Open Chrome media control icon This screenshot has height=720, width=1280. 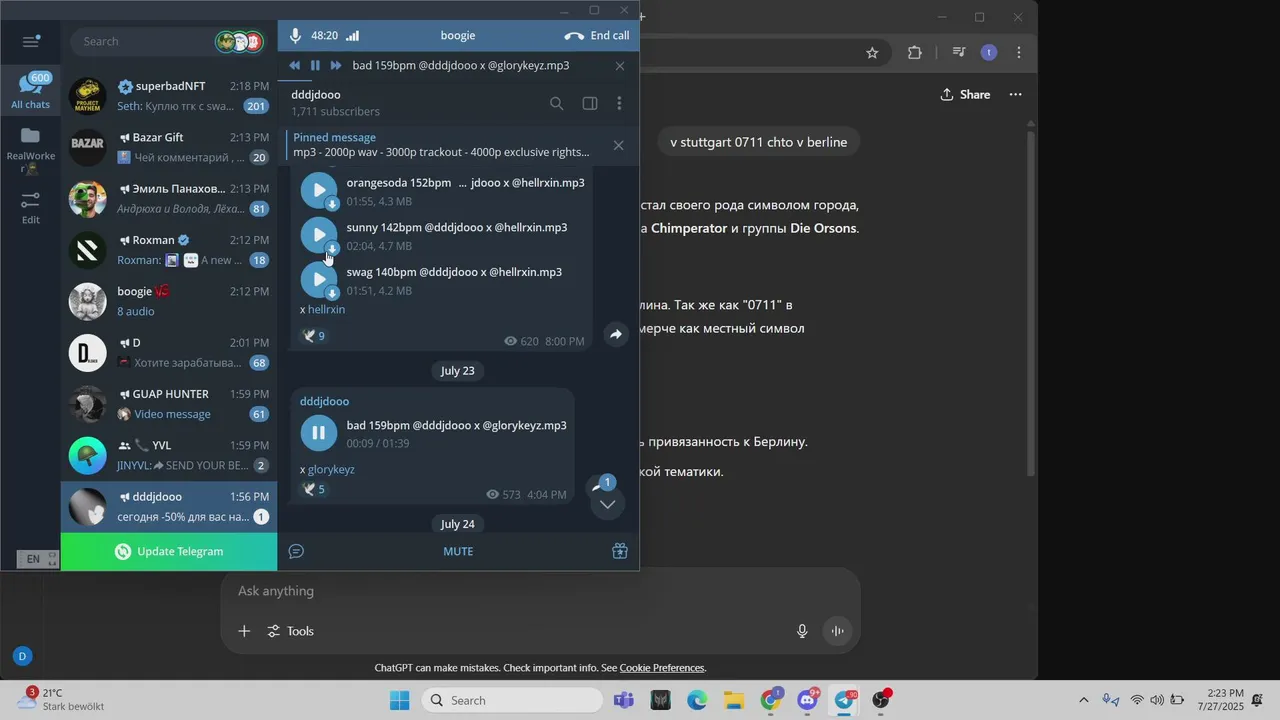tap(958, 53)
